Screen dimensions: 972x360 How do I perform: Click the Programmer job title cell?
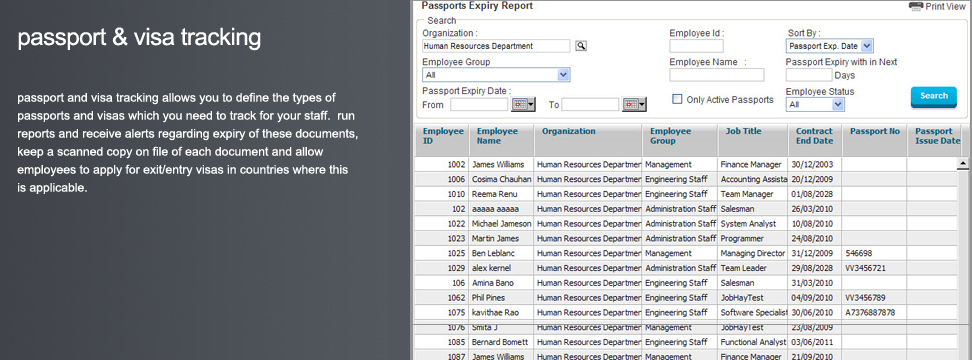pyautogui.click(x=753, y=239)
